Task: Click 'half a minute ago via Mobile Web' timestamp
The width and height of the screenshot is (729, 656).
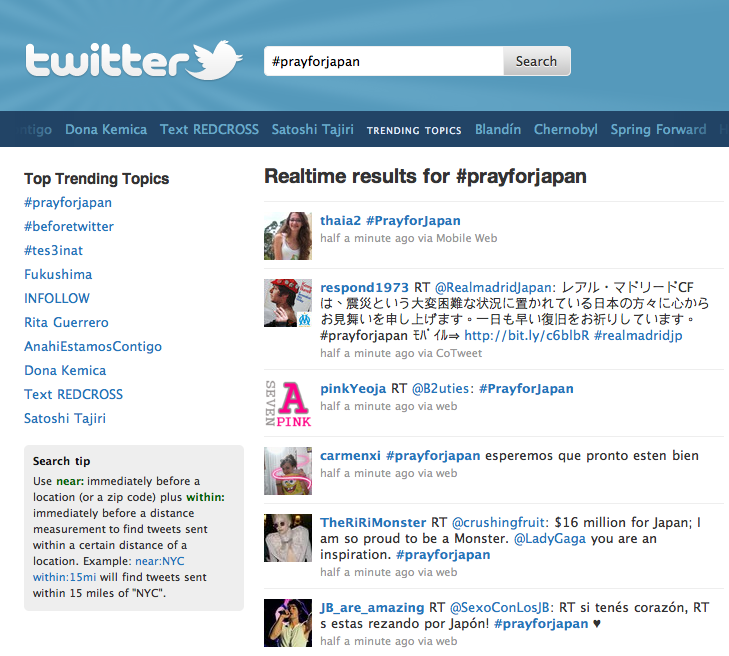Action: pyautogui.click(x=409, y=238)
